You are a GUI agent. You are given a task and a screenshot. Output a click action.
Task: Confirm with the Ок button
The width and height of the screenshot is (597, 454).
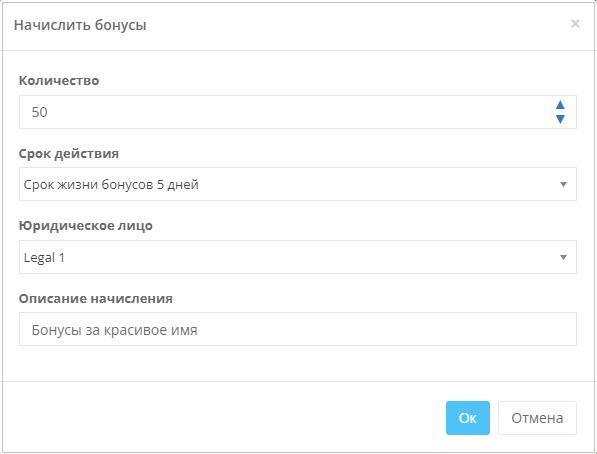tap(468, 418)
